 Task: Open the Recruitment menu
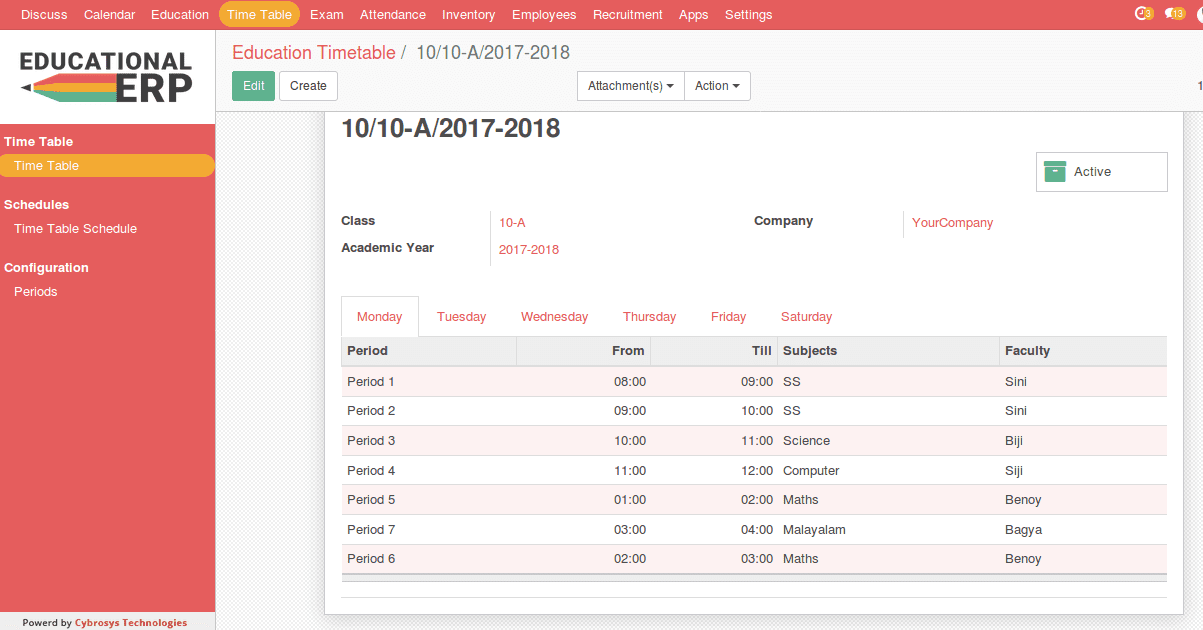tap(627, 14)
